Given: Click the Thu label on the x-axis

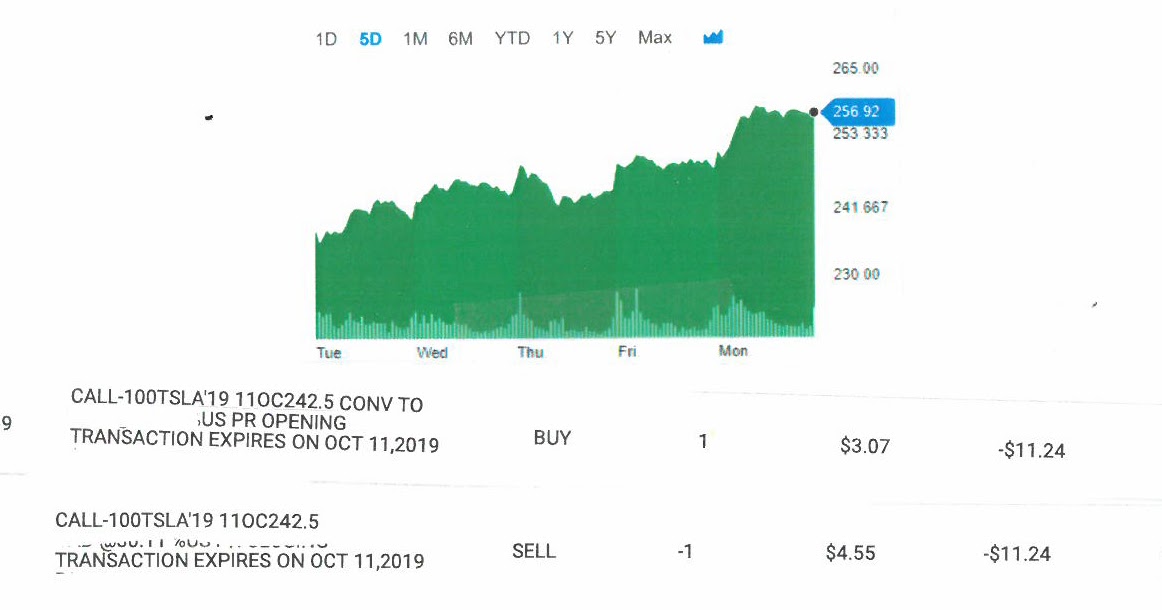Looking at the screenshot, I should 530,352.
